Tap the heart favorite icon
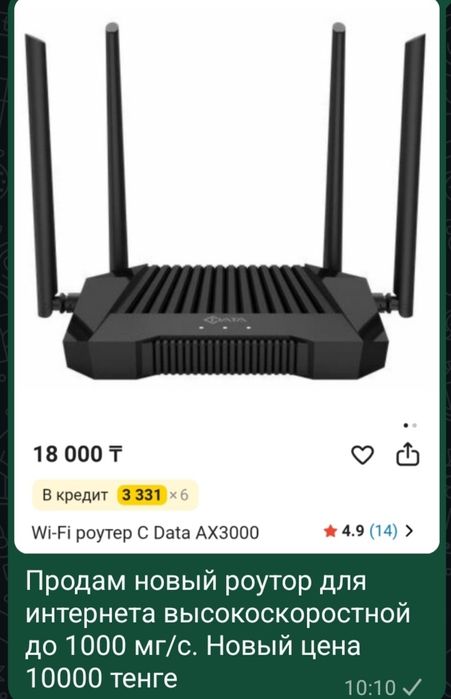This screenshot has height=699, width=451. pos(362,455)
